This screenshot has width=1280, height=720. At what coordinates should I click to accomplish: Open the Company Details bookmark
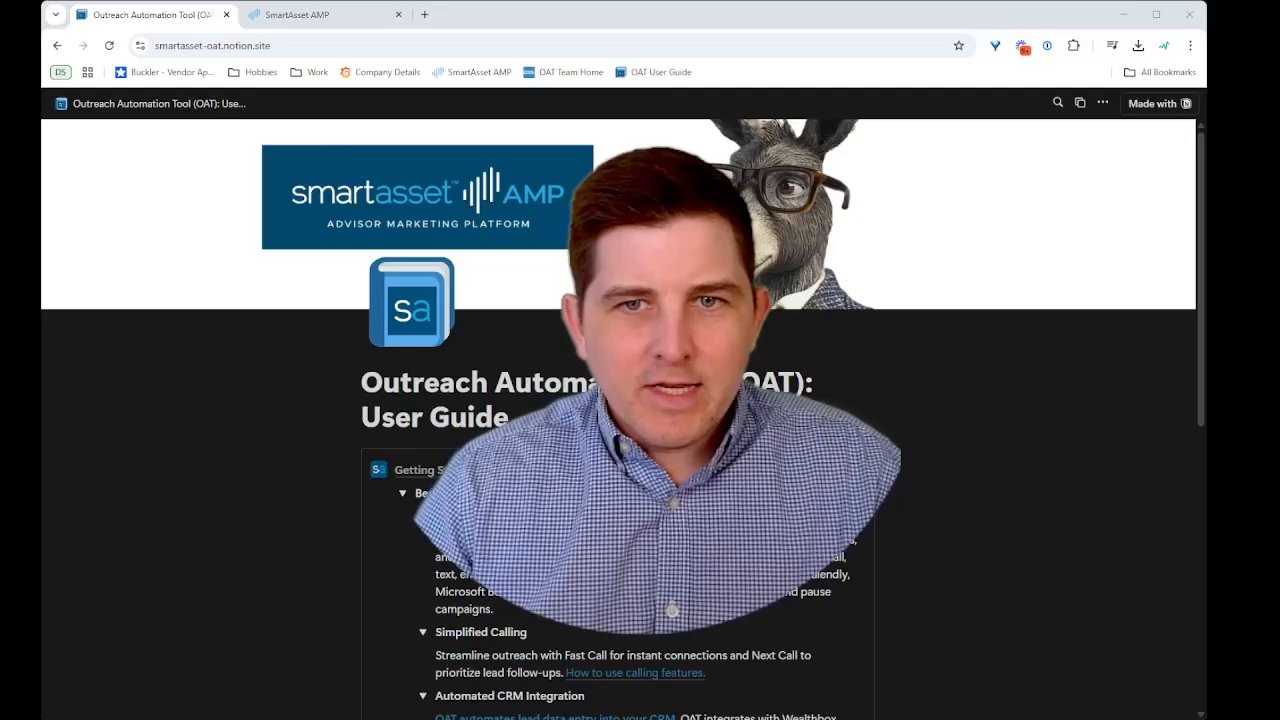coord(380,72)
